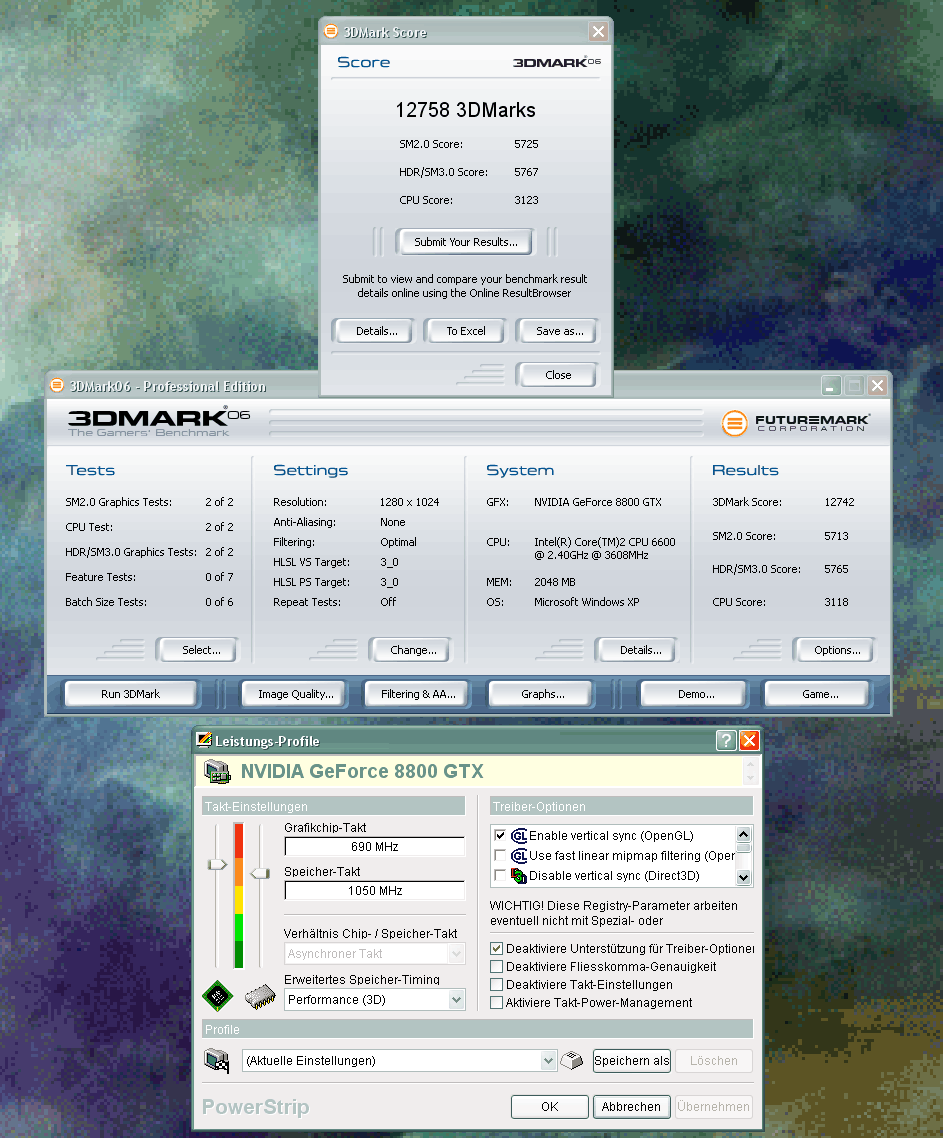Open Details in the 3DMark Score window
The image size is (943, 1138).
(x=375, y=331)
